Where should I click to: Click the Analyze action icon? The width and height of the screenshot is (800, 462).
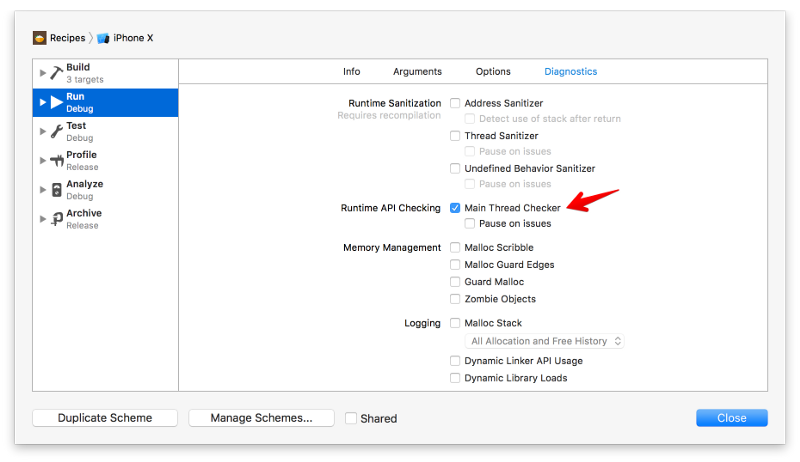click(x=57, y=190)
